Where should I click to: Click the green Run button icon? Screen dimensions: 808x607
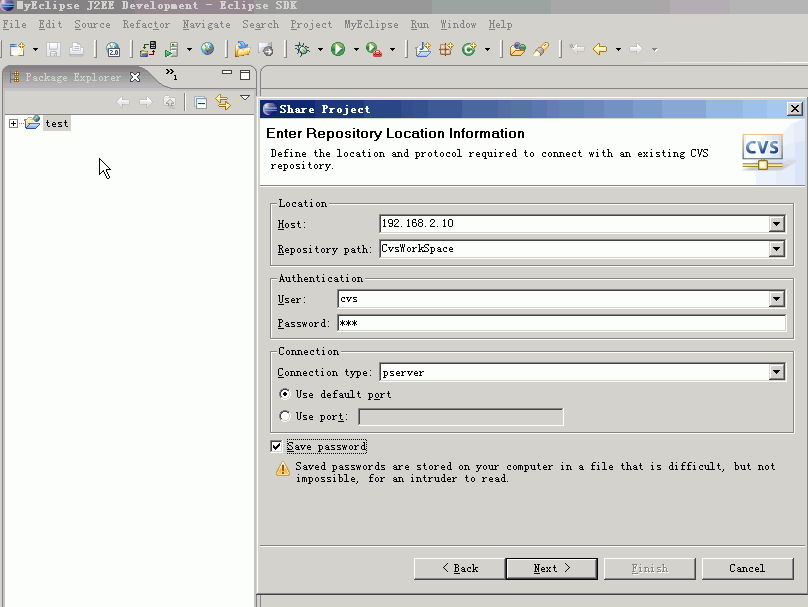pos(338,49)
